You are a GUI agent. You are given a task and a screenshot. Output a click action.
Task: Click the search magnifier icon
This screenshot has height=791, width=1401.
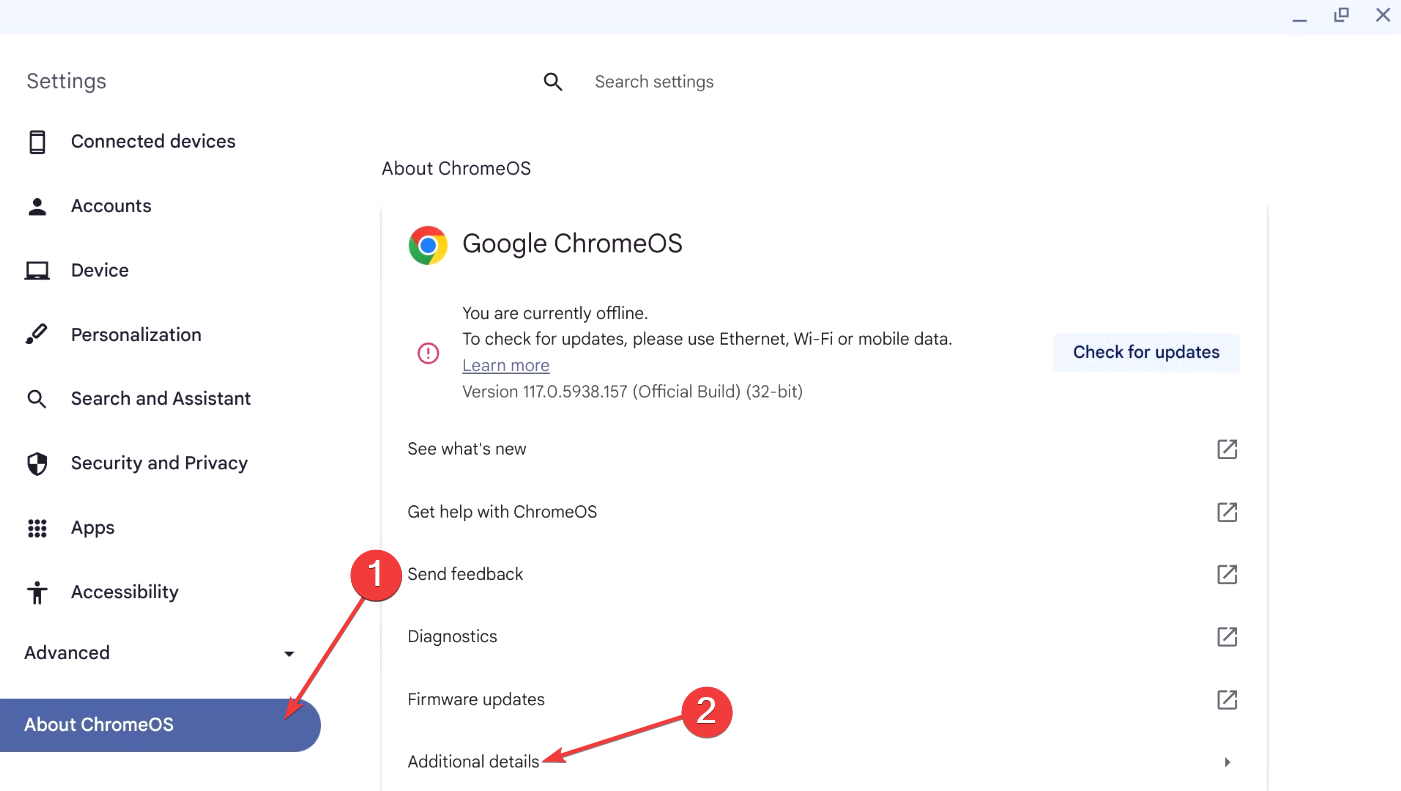point(553,82)
